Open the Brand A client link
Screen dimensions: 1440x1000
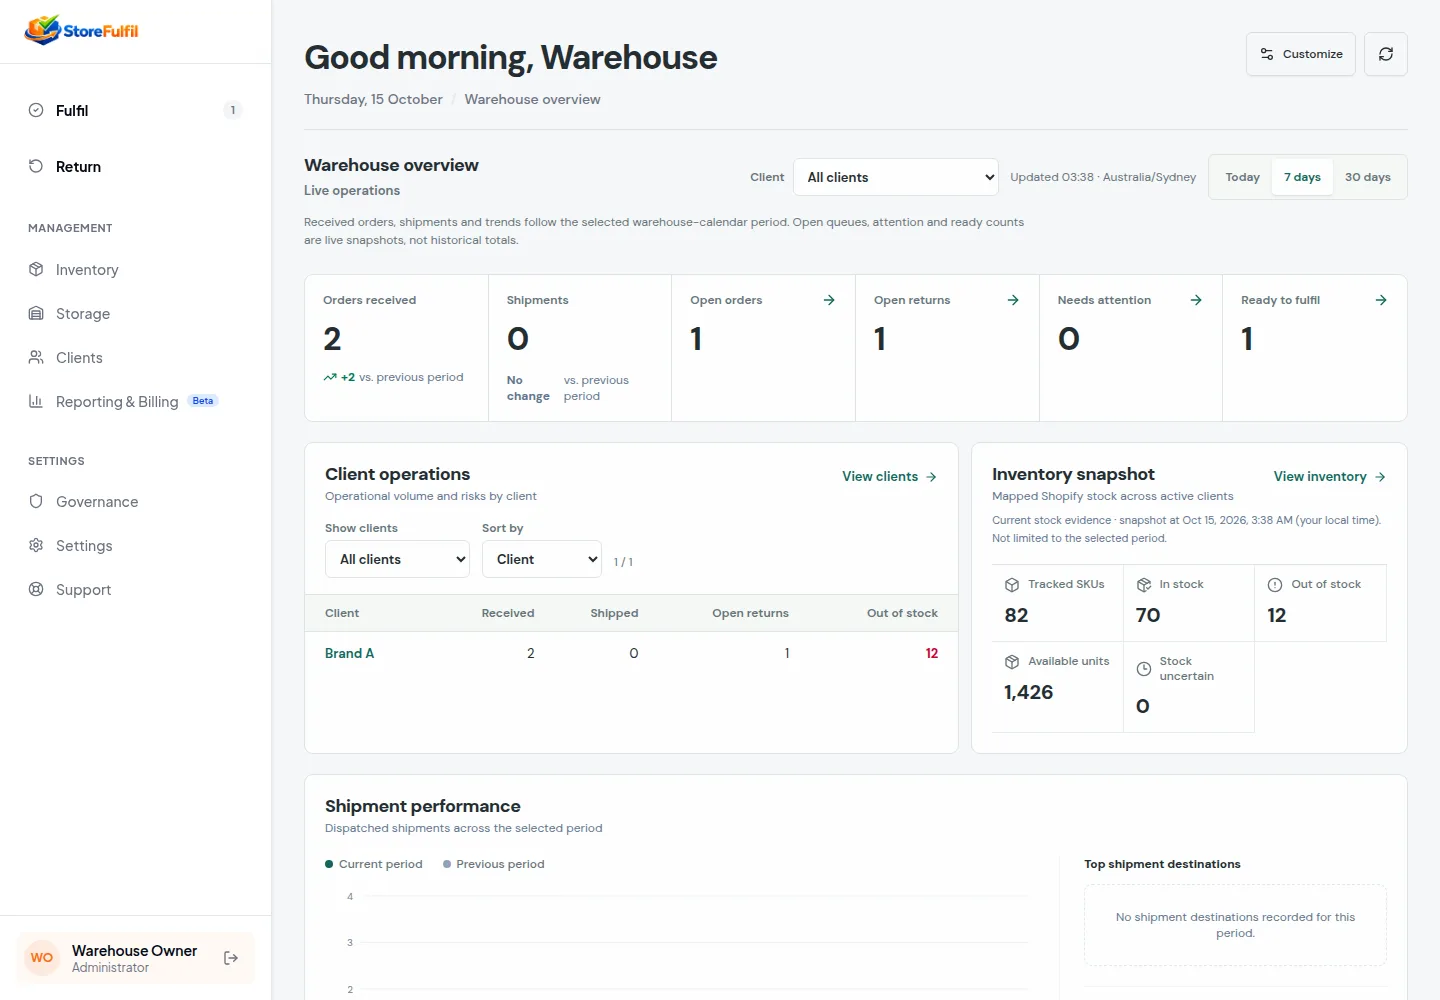click(349, 653)
